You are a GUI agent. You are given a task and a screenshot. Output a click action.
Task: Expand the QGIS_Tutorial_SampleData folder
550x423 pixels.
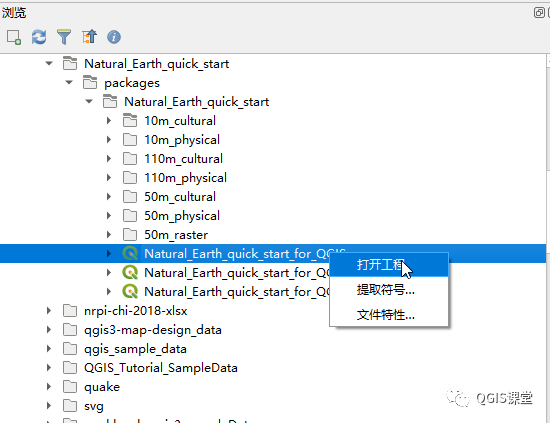coord(49,367)
